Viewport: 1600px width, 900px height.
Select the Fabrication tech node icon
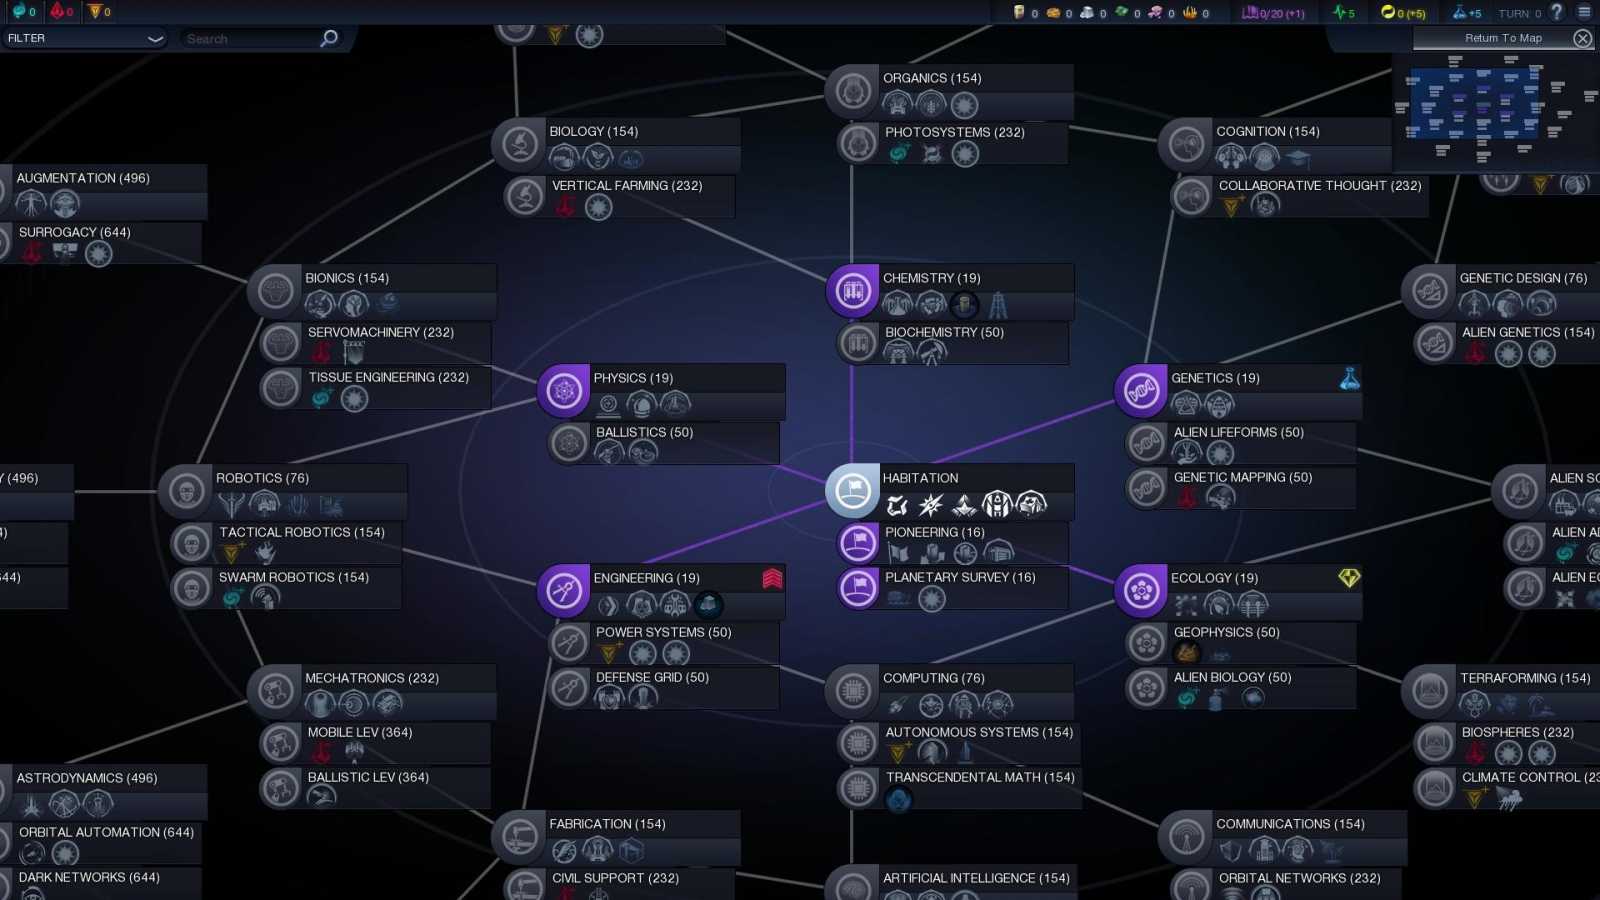[x=519, y=837]
